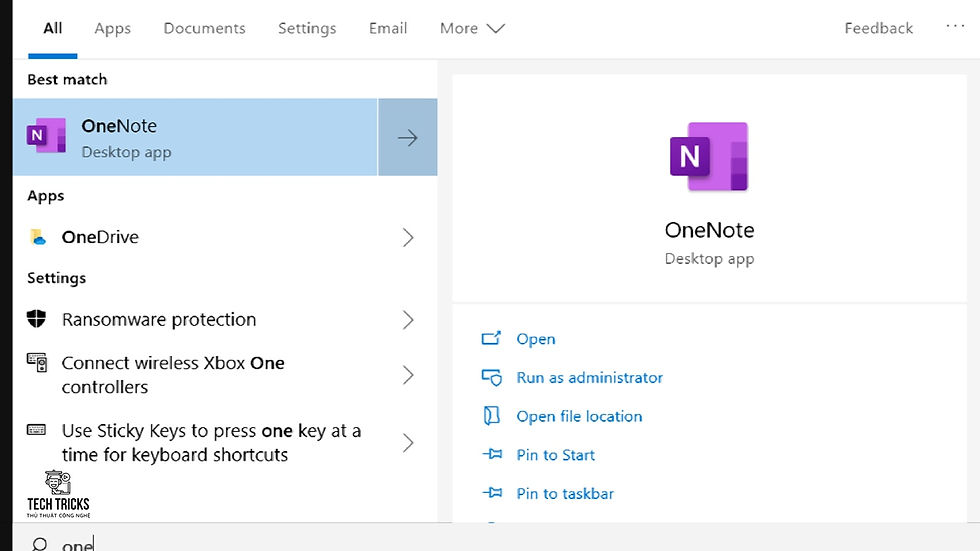Click the Run as administrator shield icon

(x=491, y=377)
